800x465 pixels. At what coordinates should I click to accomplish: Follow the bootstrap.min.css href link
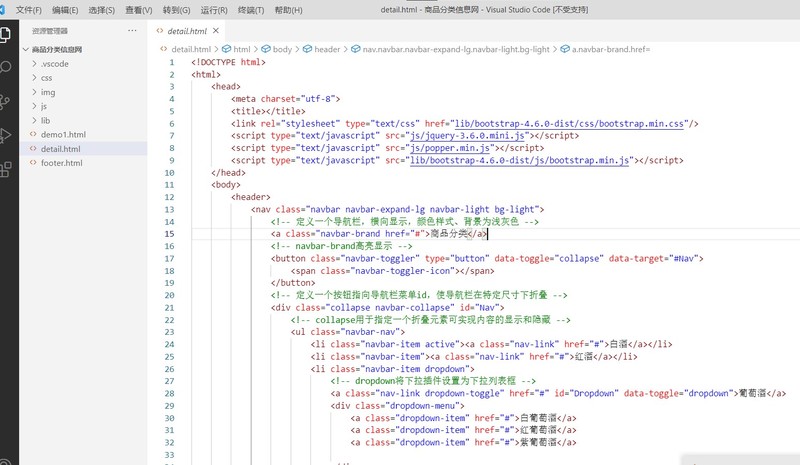pyautogui.click(x=569, y=124)
